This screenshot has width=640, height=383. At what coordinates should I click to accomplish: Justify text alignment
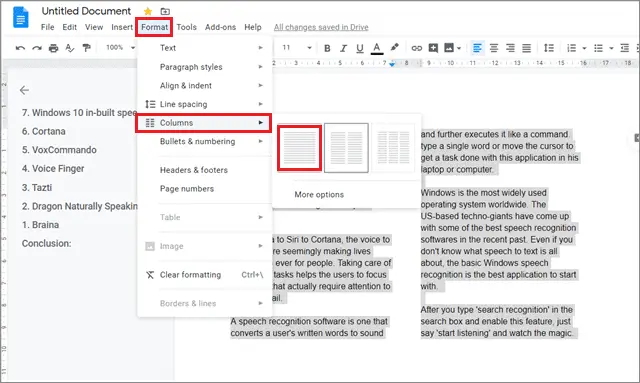527,48
